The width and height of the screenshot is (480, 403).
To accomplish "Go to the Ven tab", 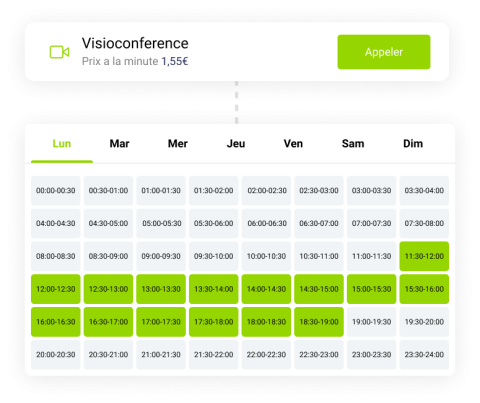I will click(x=293, y=144).
